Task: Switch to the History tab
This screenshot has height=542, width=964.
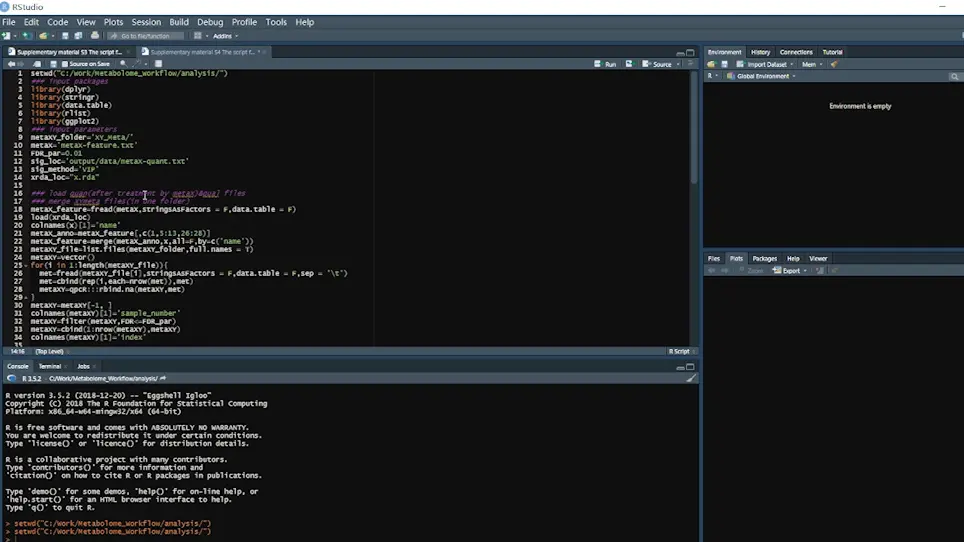Action: [760, 52]
